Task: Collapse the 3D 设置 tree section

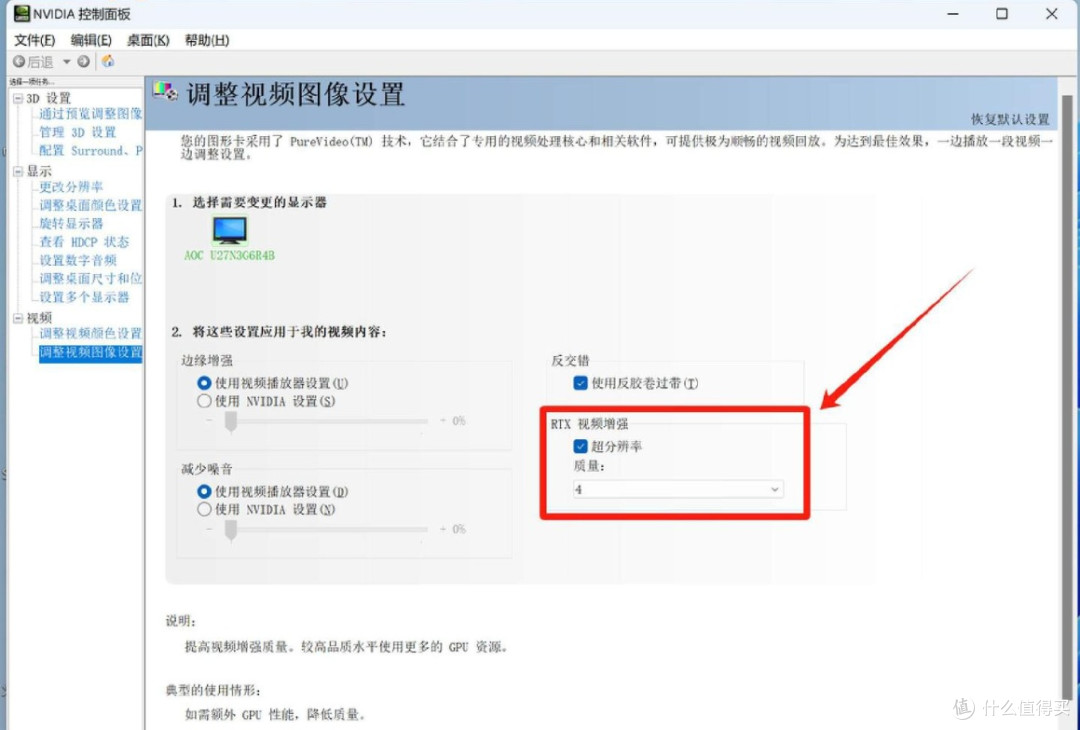Action: (20, 97)
